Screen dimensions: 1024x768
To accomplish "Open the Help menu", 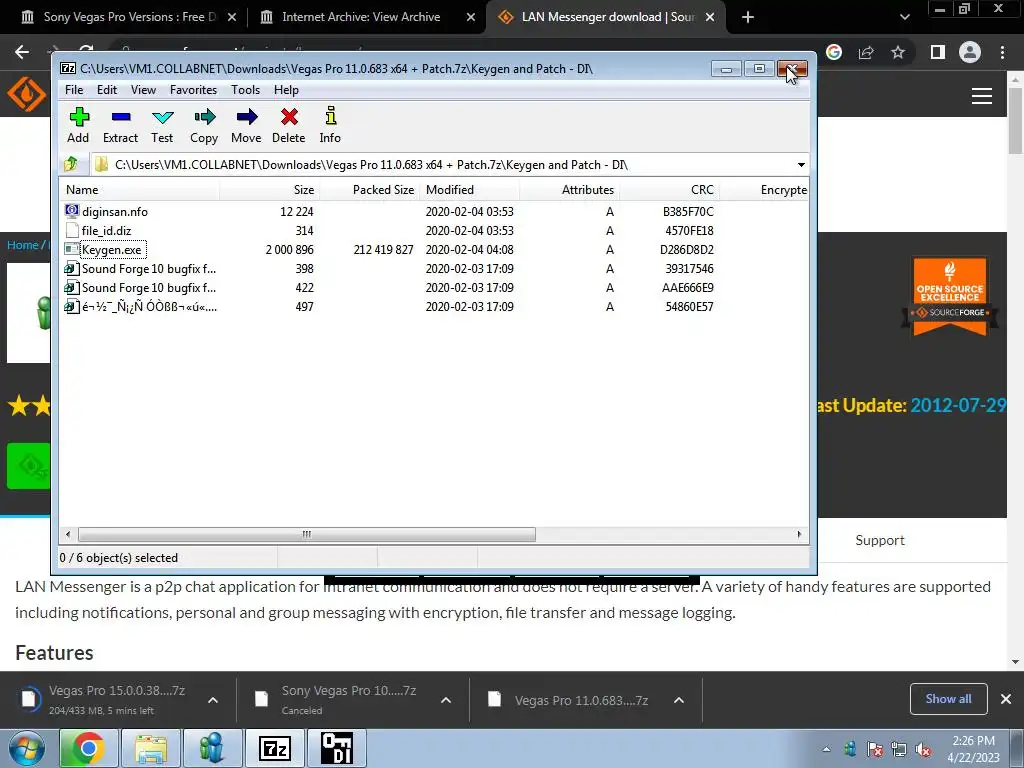I will coord(286,89).
